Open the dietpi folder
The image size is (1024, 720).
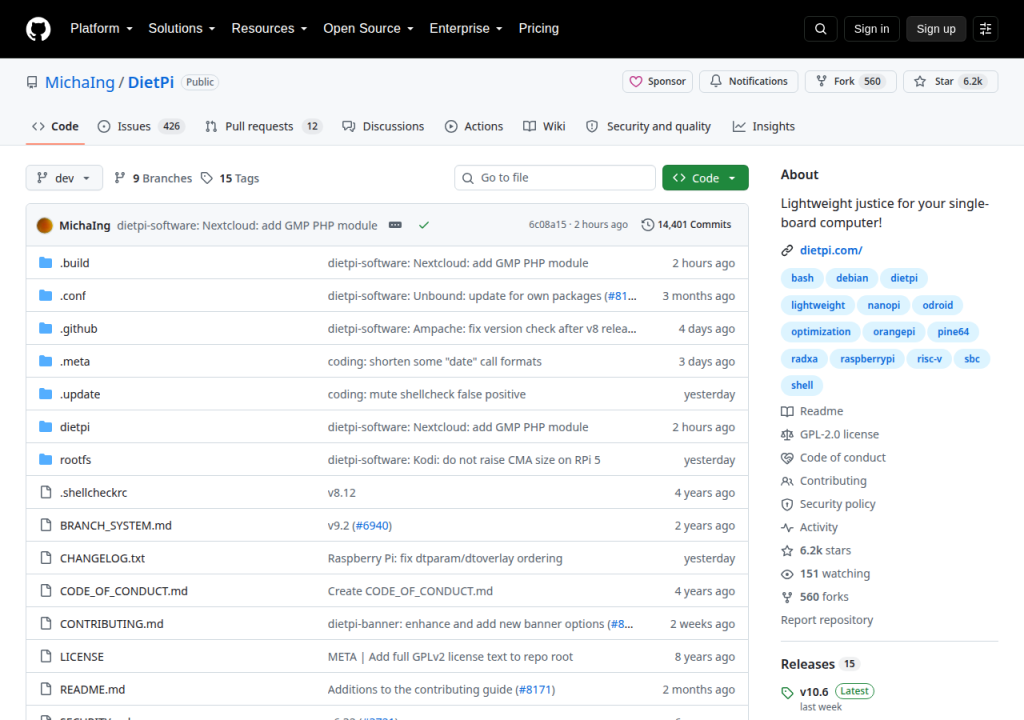[x=75, y=427]
